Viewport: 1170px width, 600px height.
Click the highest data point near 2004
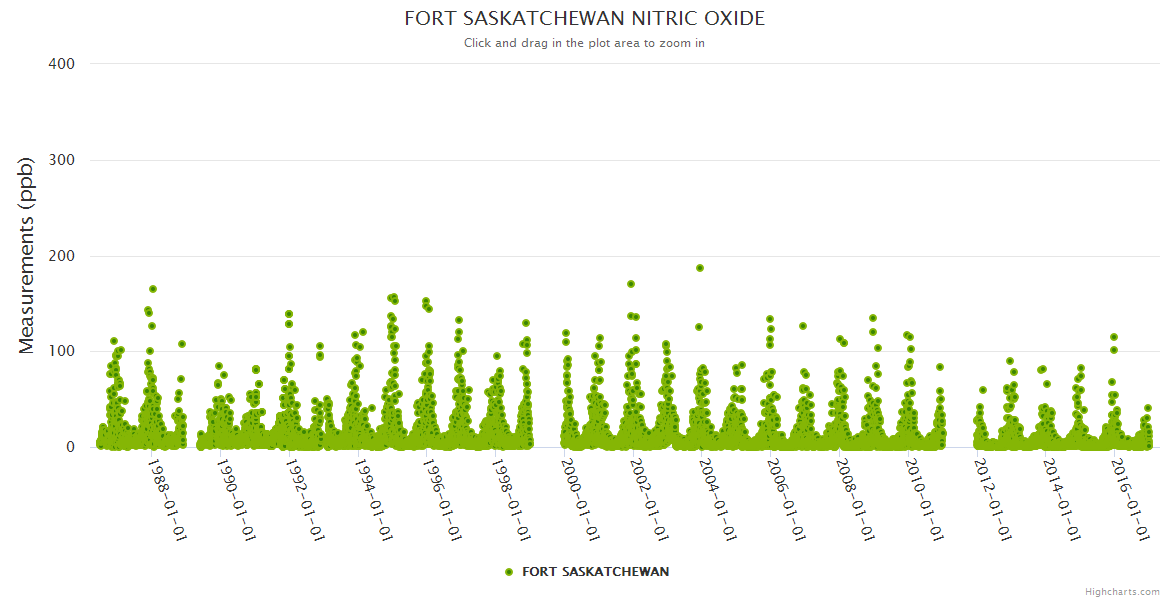click(x=700, y=268)
